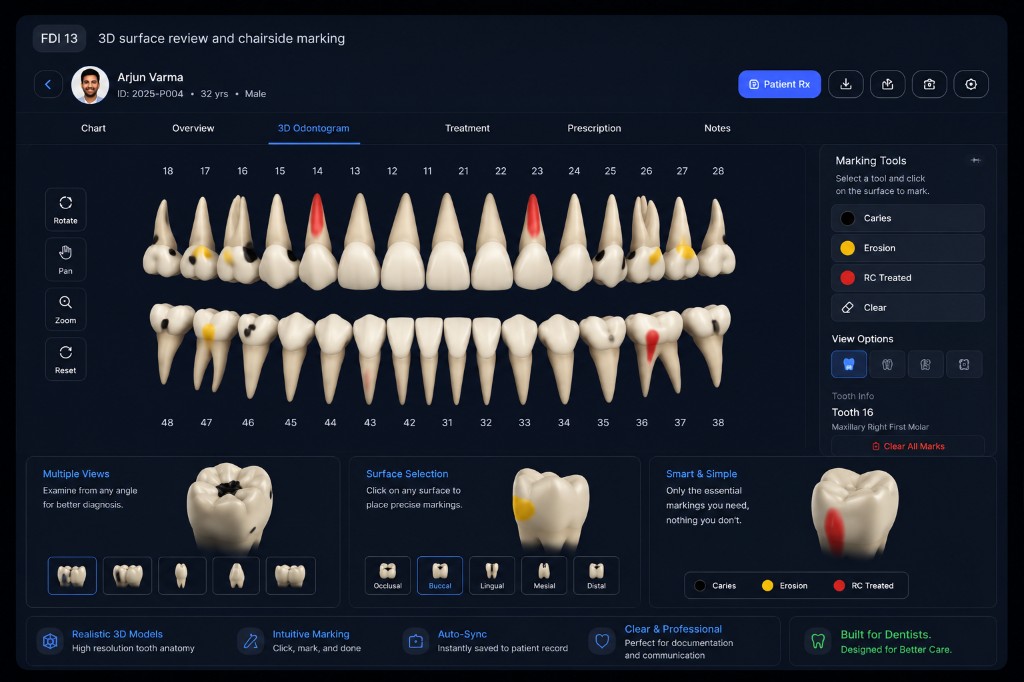Click the RC Treated legend item

pos(863,586)
